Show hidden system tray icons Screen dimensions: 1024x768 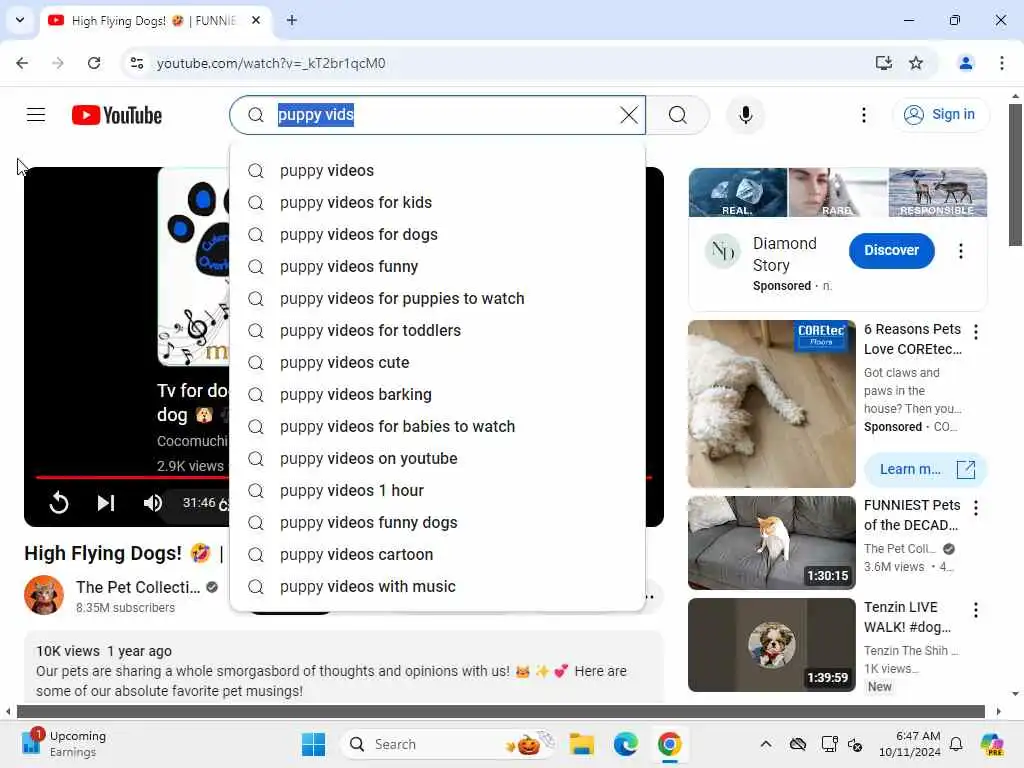click(x=766, y=744)
